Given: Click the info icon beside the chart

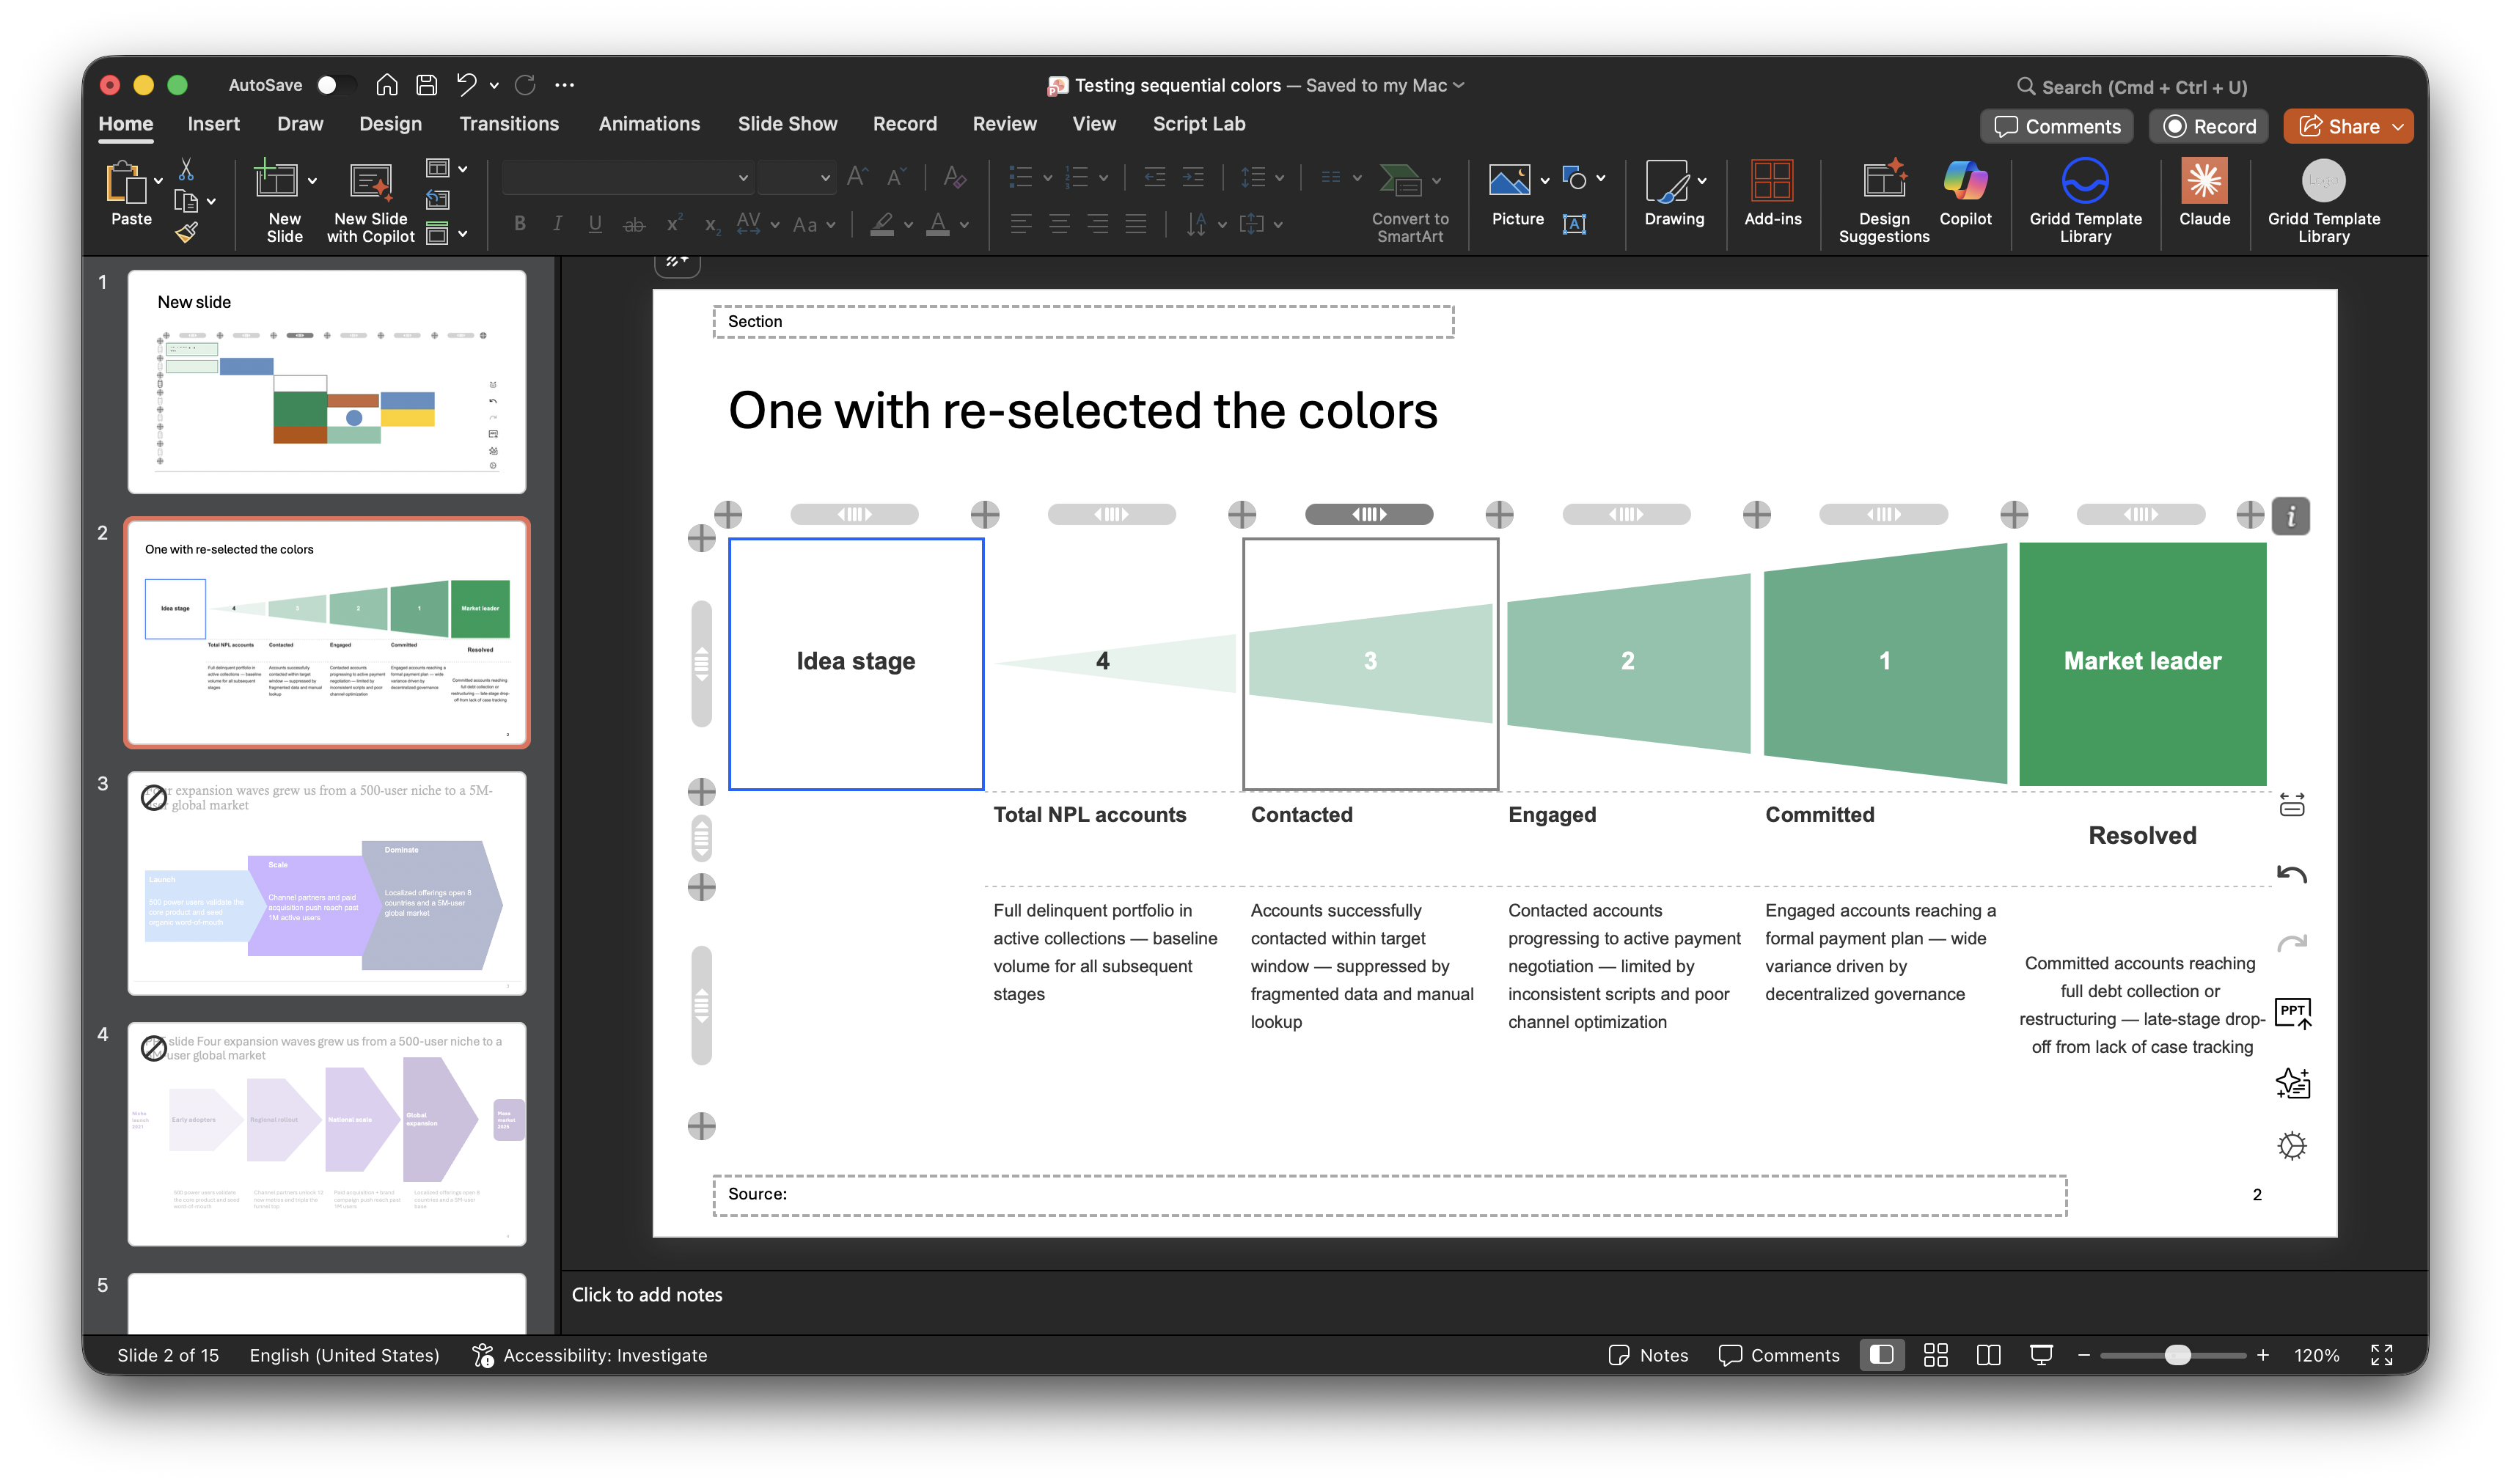Looking at the screenshot, I should tap(2290, 517).
